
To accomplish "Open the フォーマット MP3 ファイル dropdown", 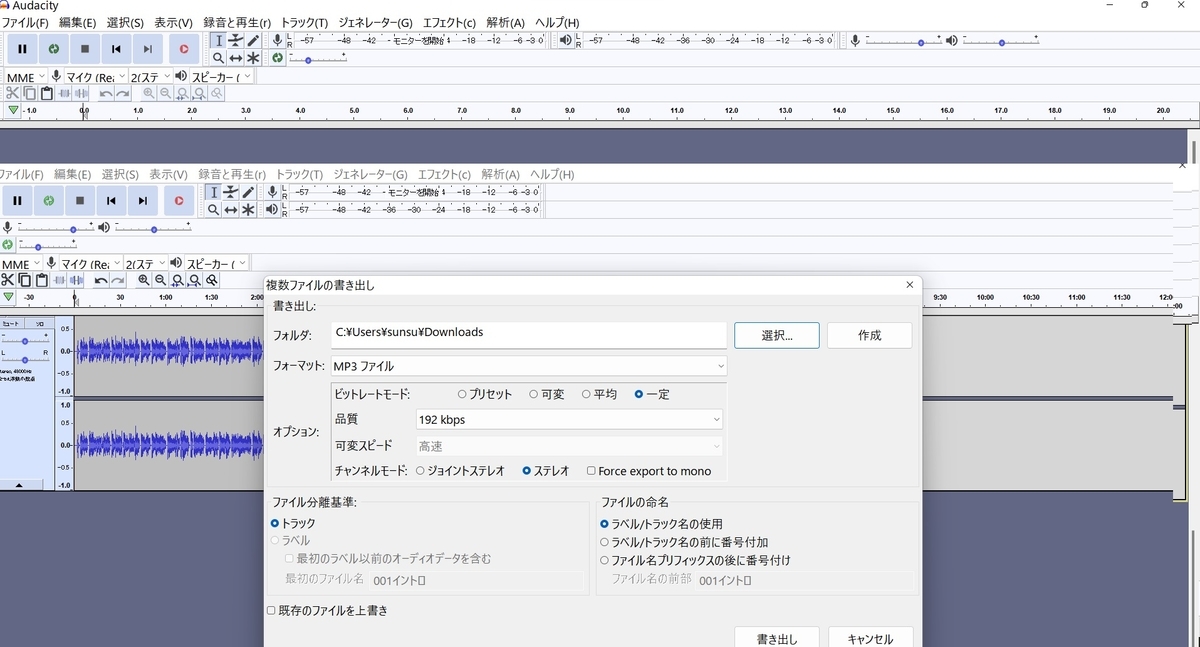I will click(x=529, y=366).
